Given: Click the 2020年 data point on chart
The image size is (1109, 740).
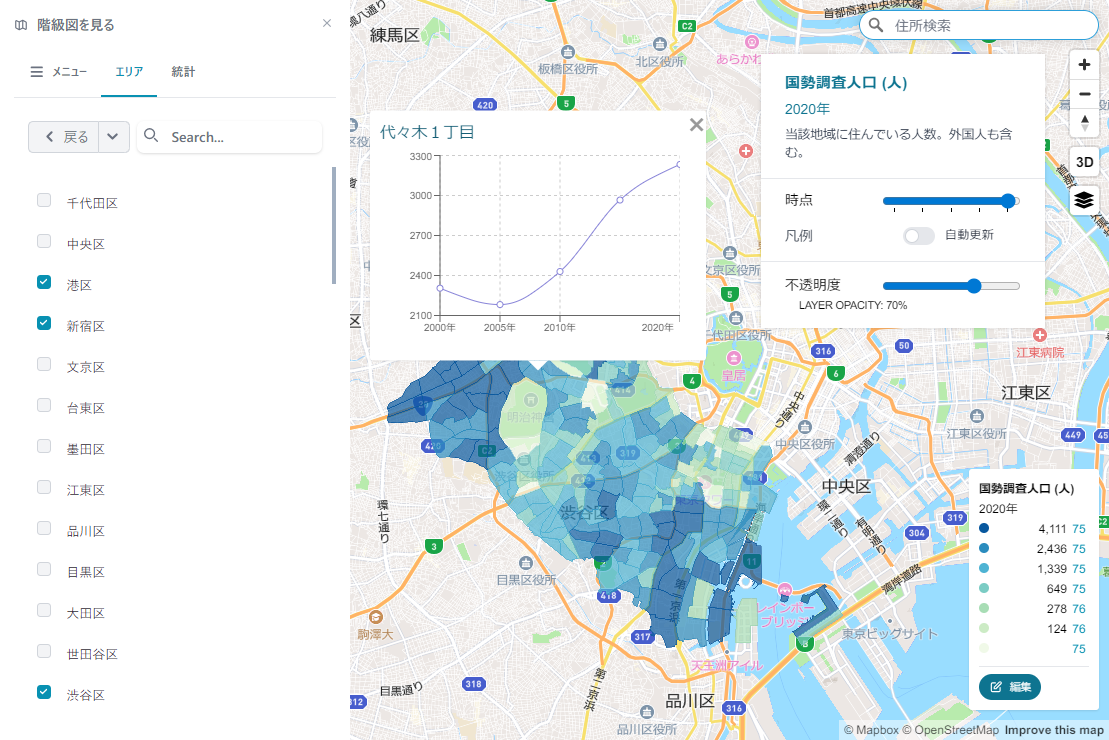Looking at the screenshot, I should (679, 164).
